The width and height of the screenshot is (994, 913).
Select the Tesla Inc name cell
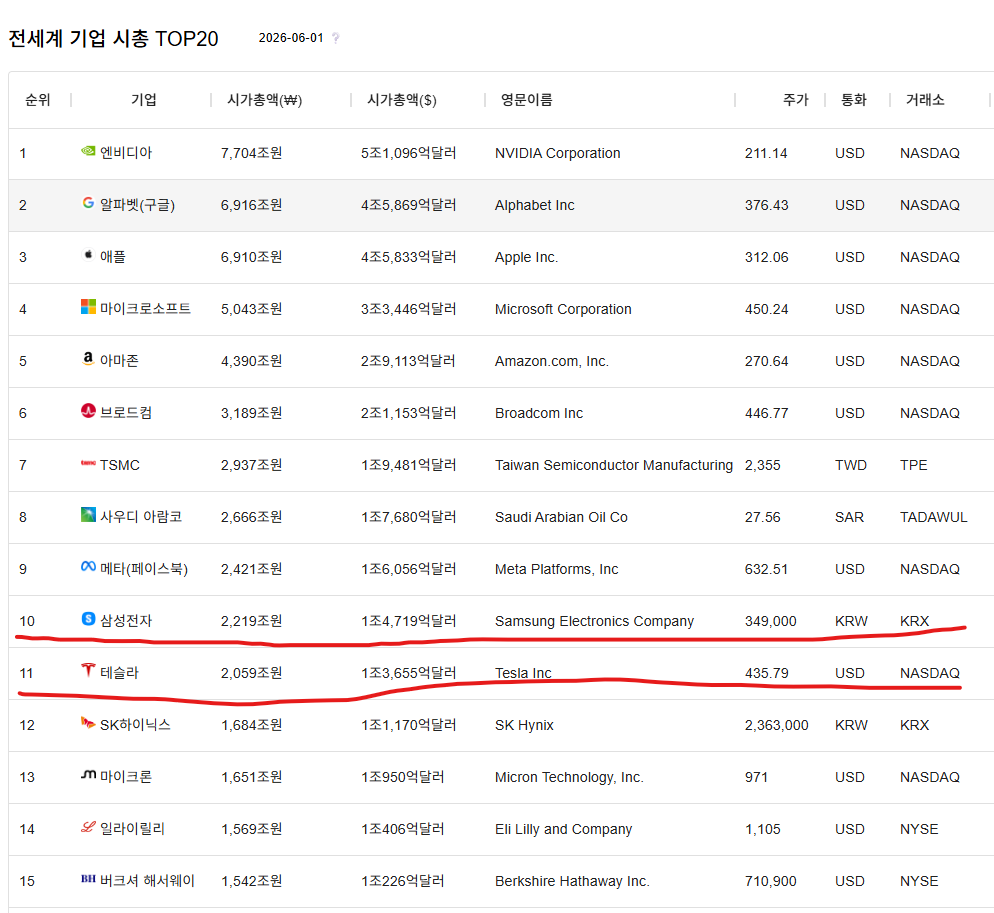click(523, 673)
